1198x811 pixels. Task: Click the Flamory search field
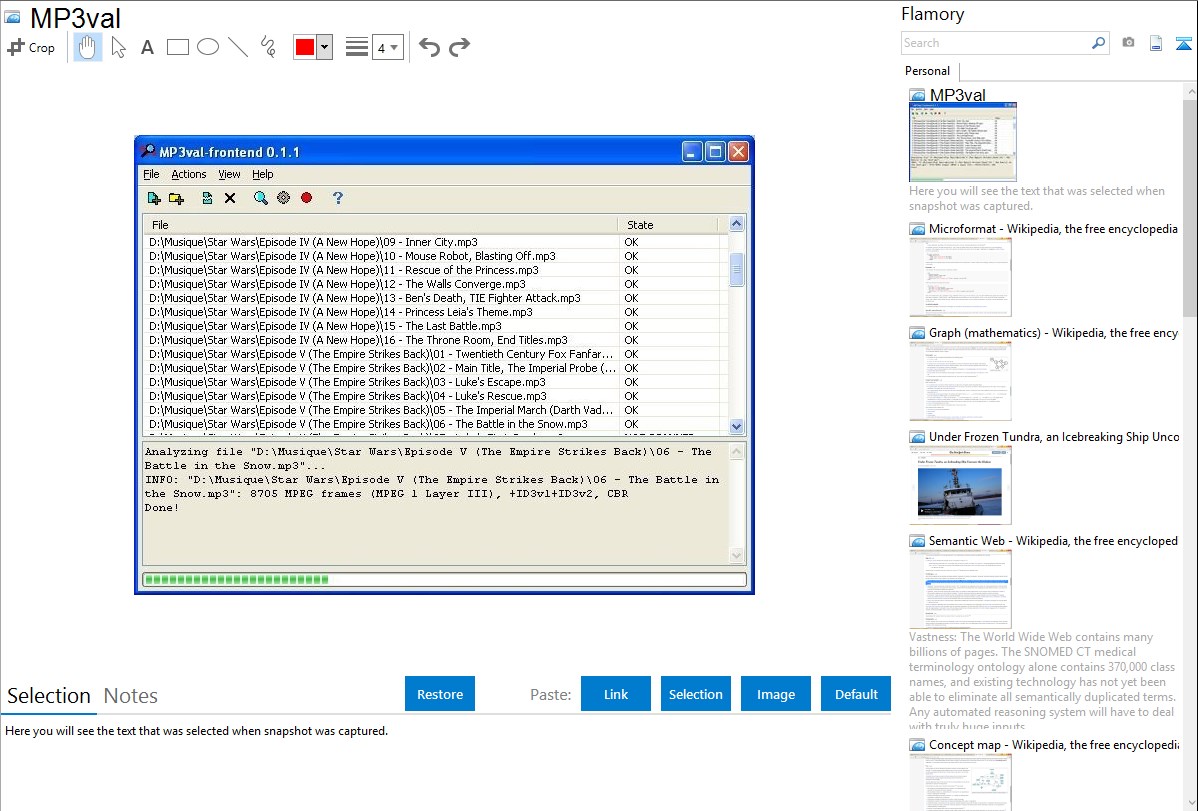coord(996,43)
